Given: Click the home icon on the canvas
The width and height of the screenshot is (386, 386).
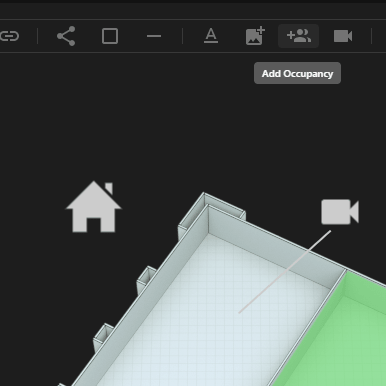Looking at the screenshot, I should click(x=94, y=207).
